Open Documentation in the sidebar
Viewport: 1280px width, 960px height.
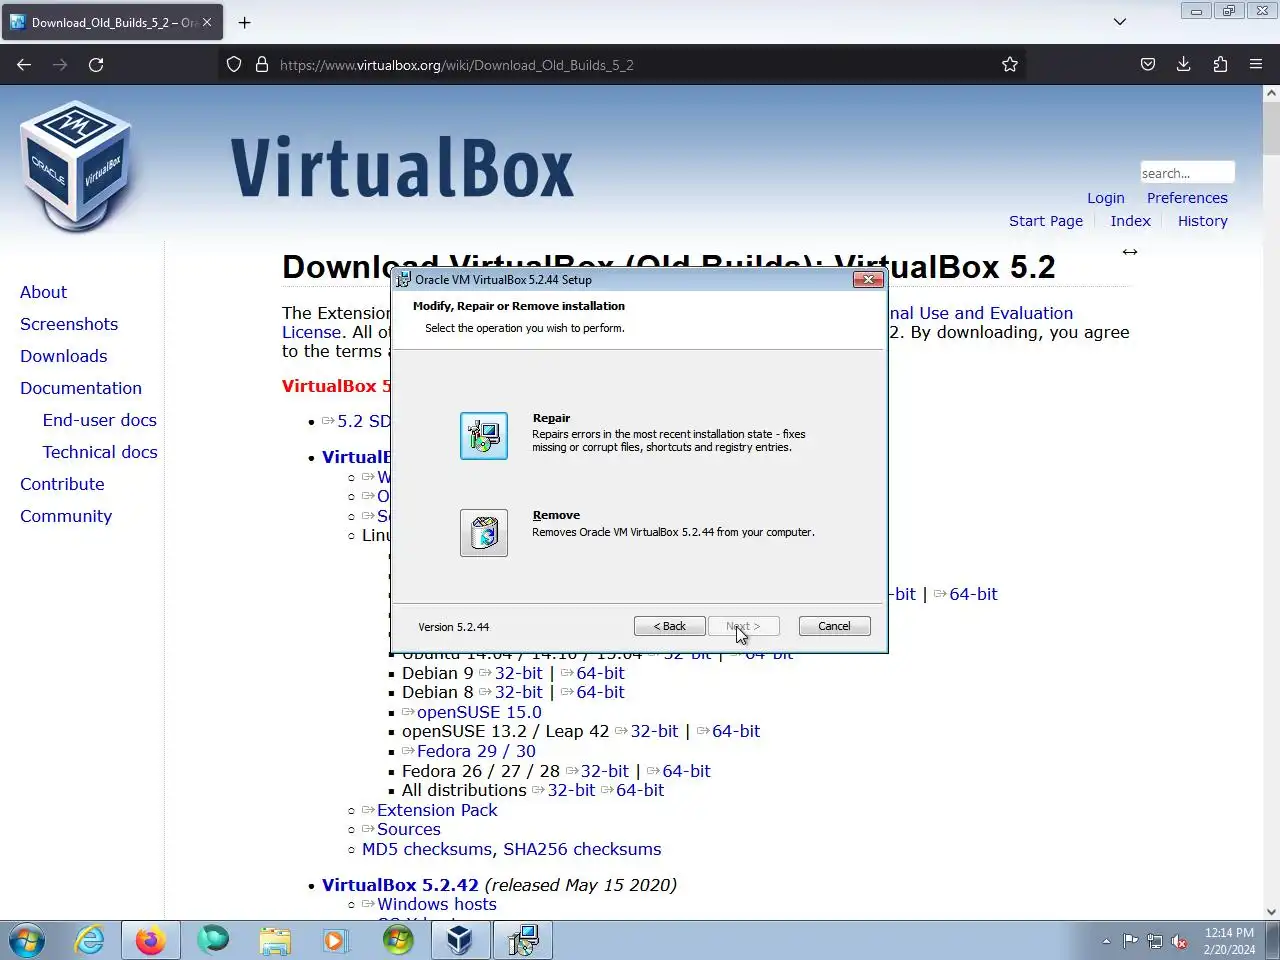pyautogui.click(x=81, y=388)
